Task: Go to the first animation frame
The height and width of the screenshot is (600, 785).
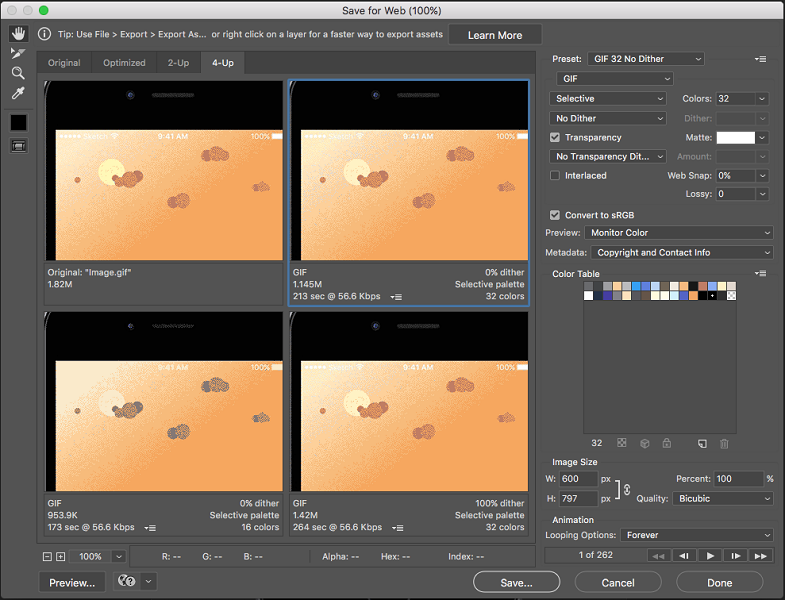Action: coord(658,555)
